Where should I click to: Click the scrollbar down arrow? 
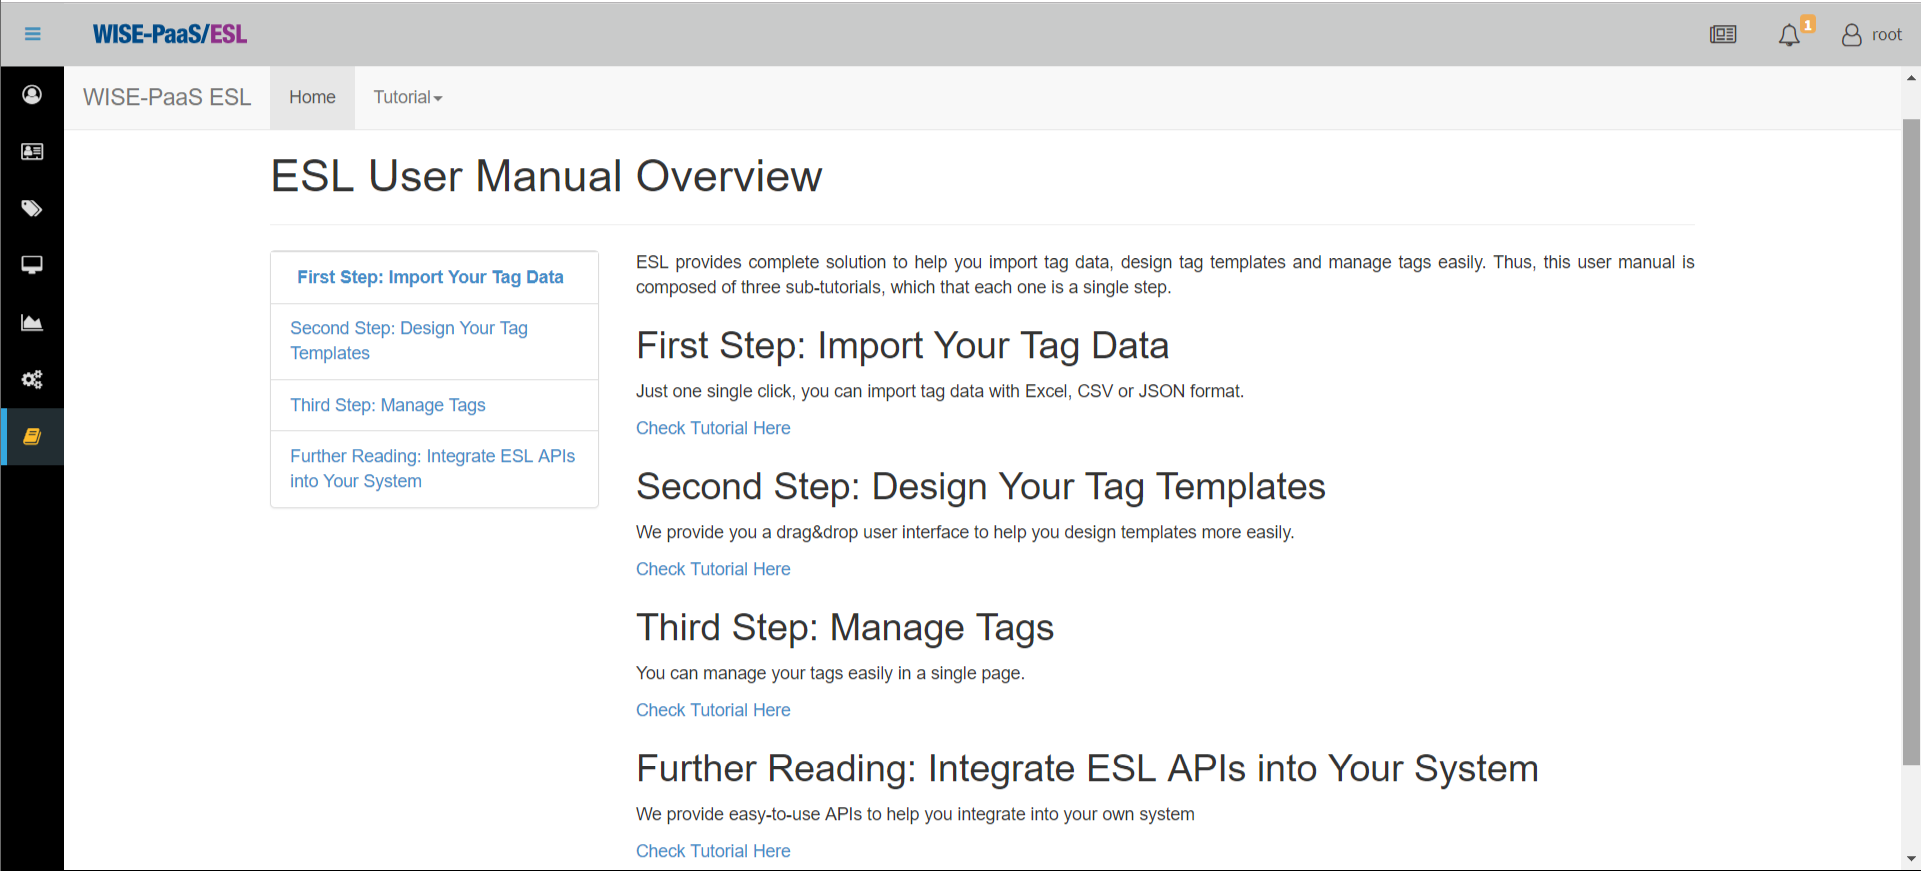click(x=1911, y=858)
